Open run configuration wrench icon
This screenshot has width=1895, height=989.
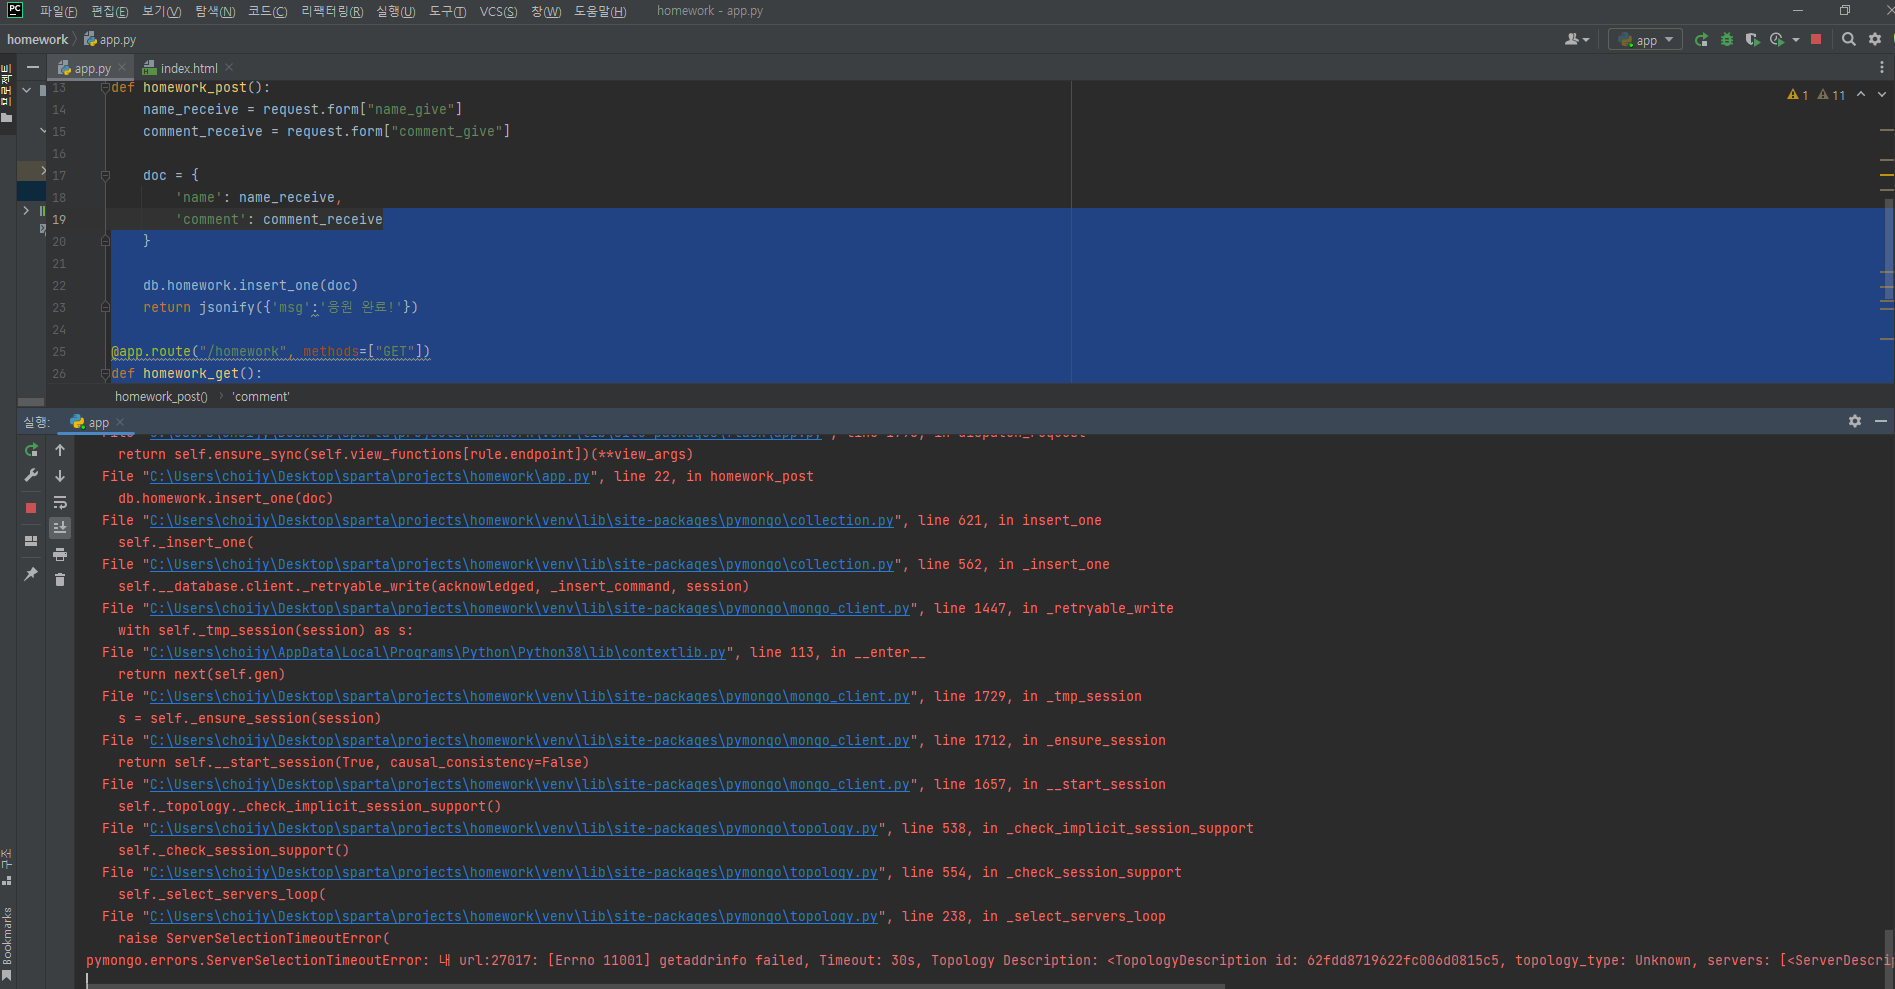(x=31, y=476)
